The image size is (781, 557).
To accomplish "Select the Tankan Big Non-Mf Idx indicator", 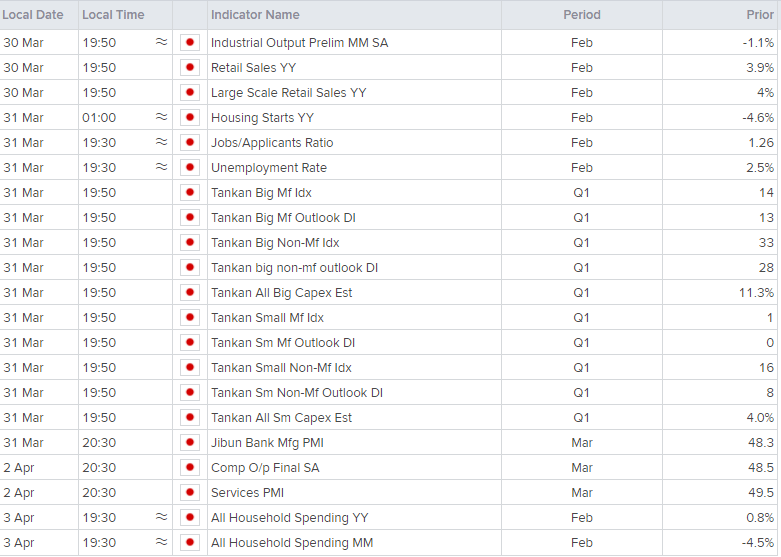I will (275, 243).
